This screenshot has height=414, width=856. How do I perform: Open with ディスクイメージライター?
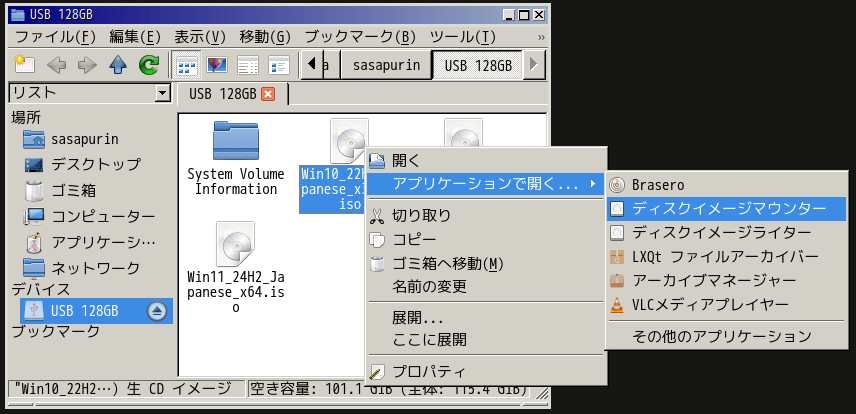[x=727, y=233]
